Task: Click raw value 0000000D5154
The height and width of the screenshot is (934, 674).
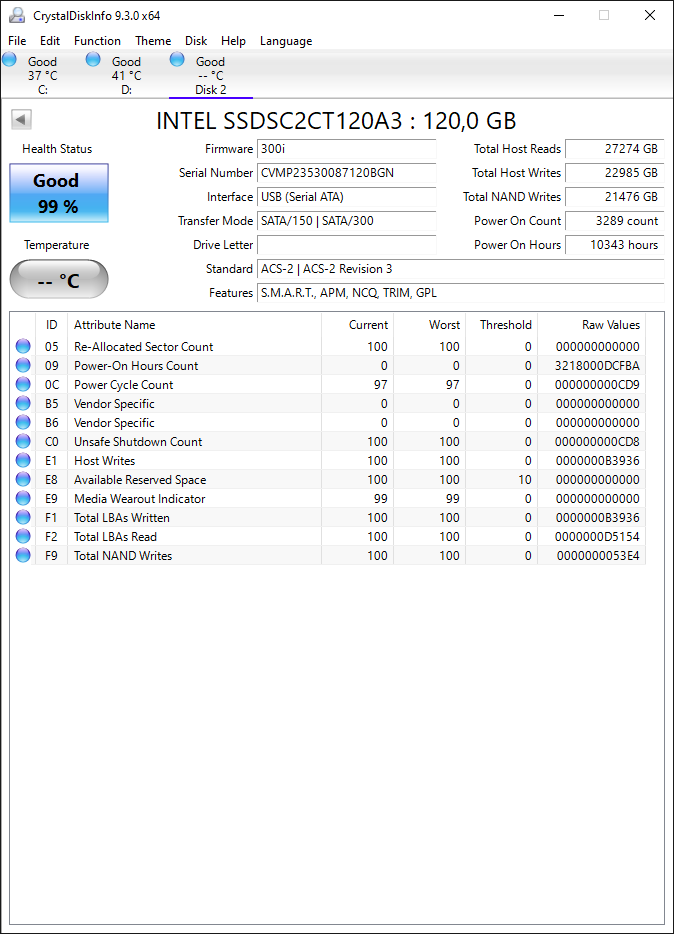Action: coord(597,537)
